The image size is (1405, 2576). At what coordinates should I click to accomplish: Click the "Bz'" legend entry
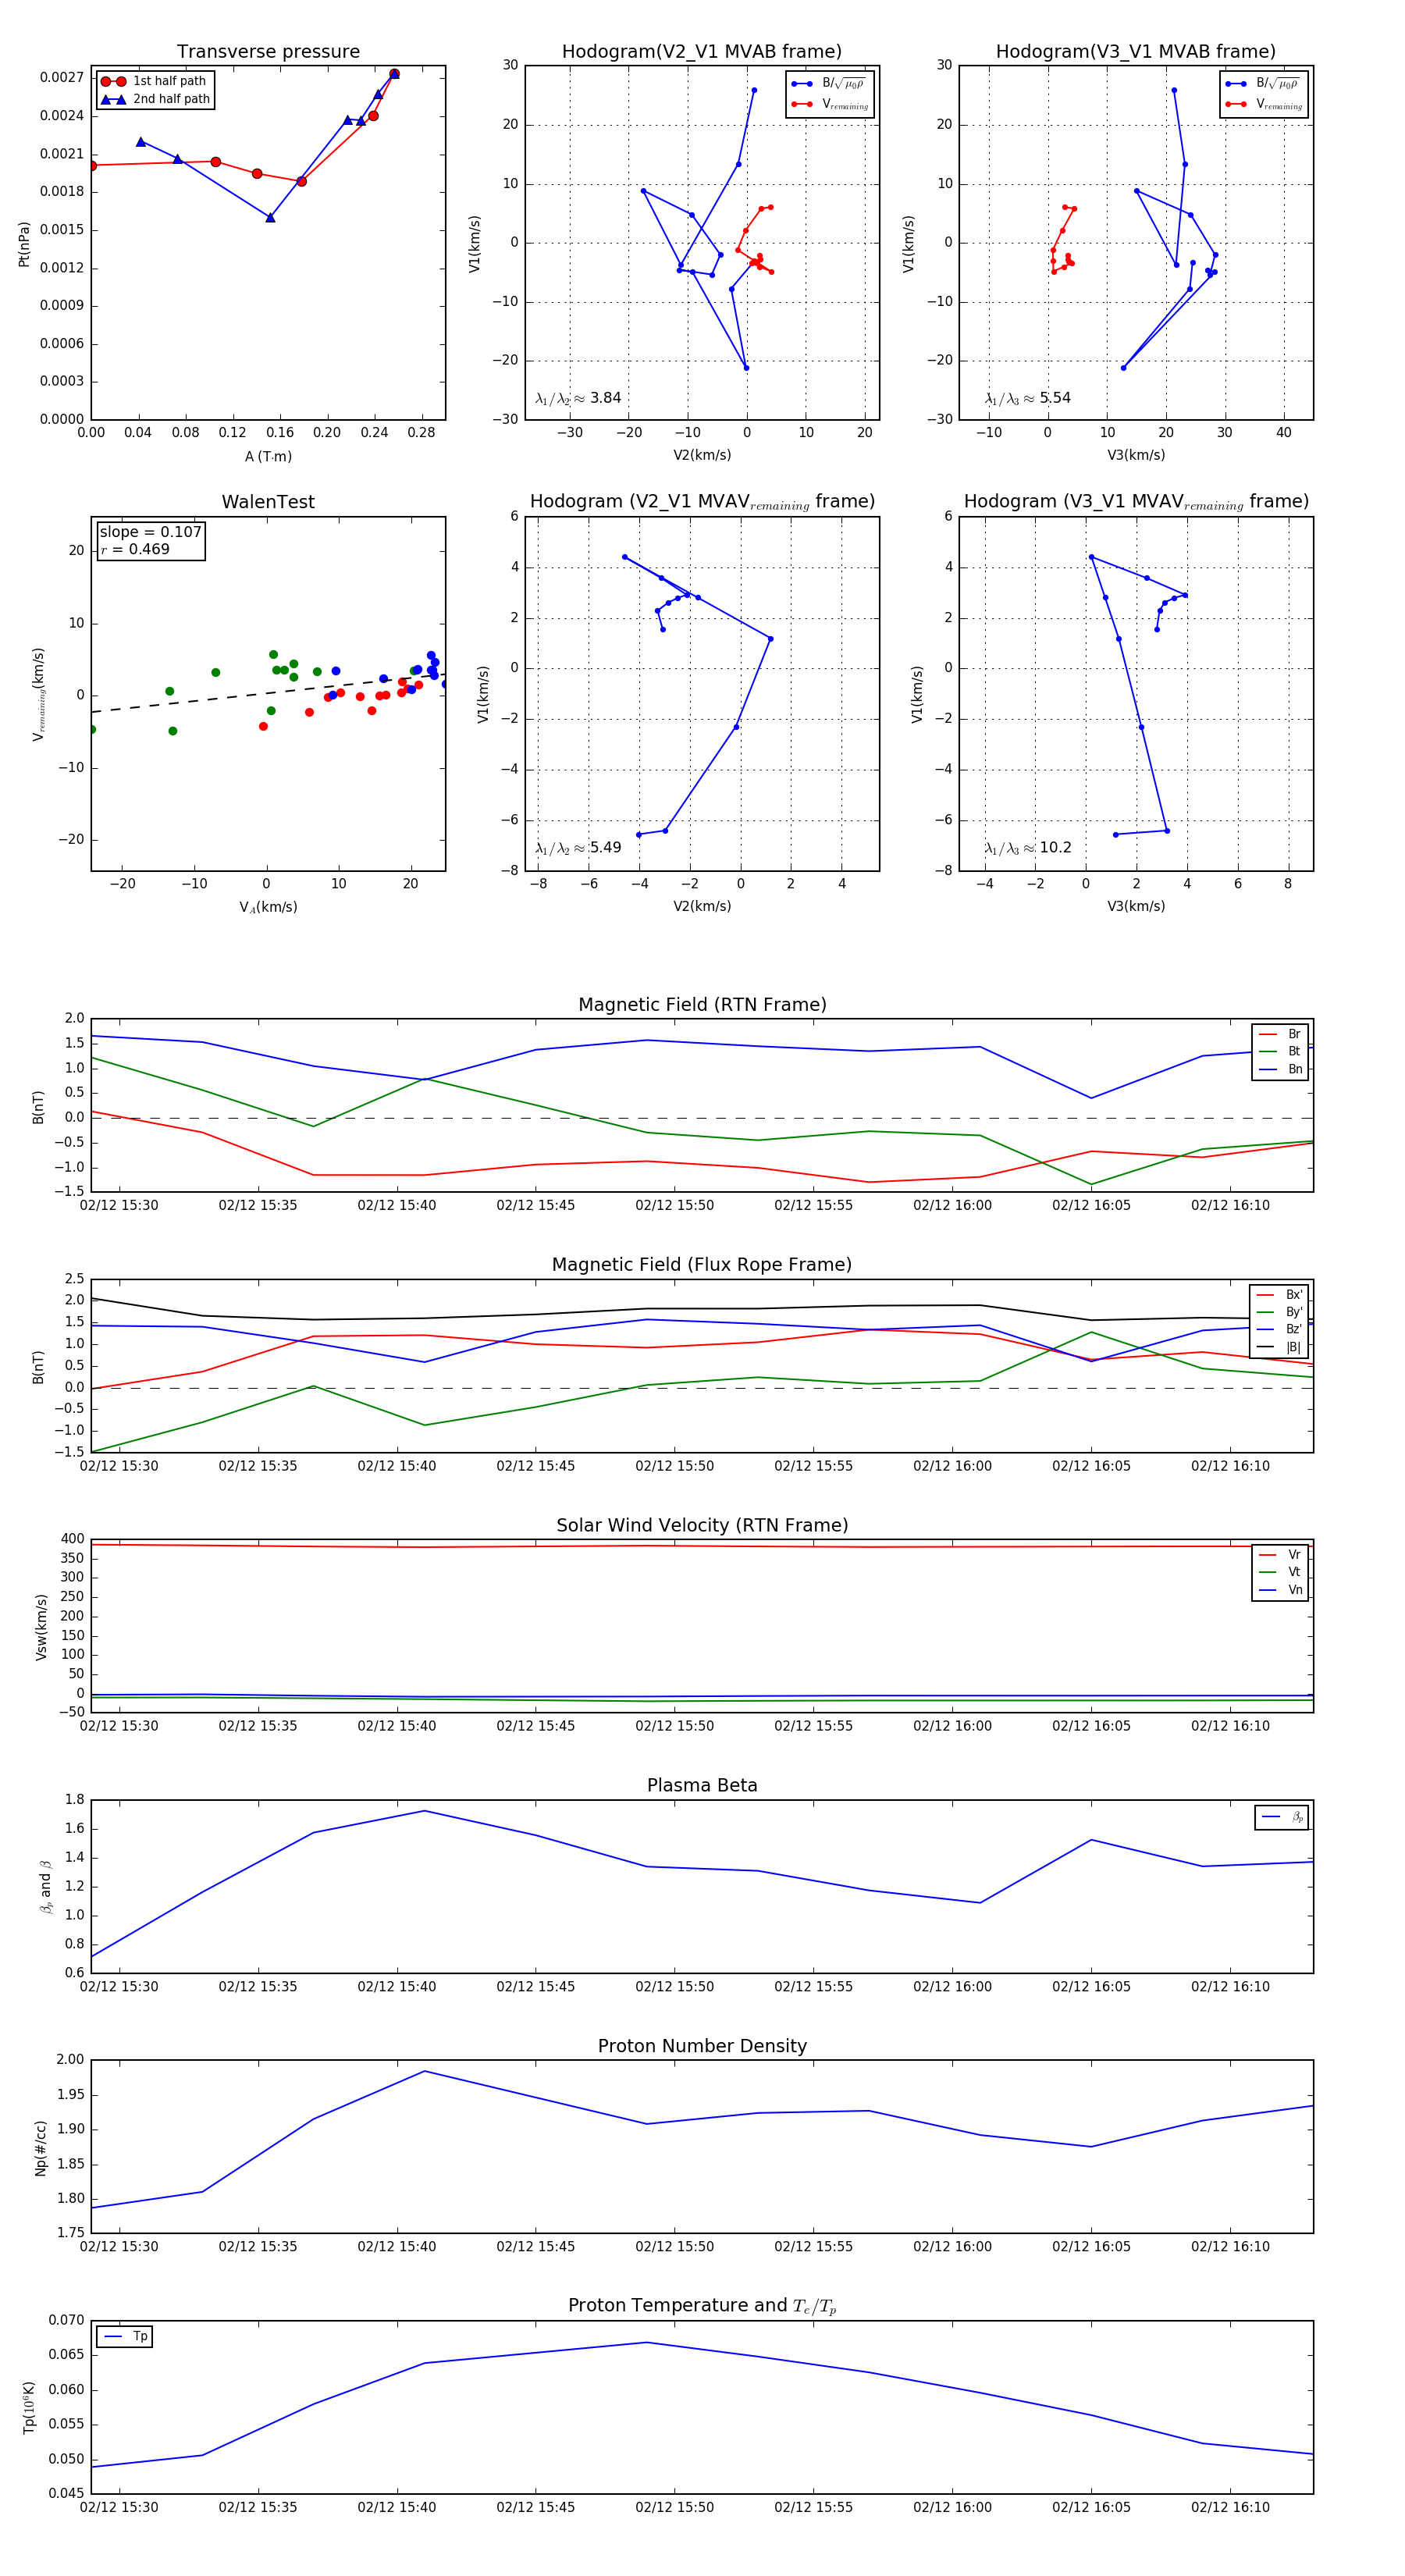tap(1279, 1329)
